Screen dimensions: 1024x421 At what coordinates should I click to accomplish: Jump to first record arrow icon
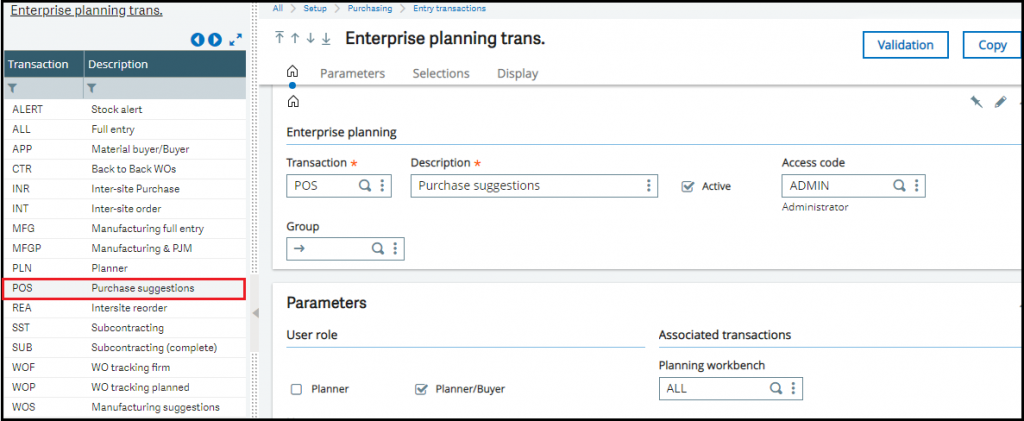coord(280,38)
